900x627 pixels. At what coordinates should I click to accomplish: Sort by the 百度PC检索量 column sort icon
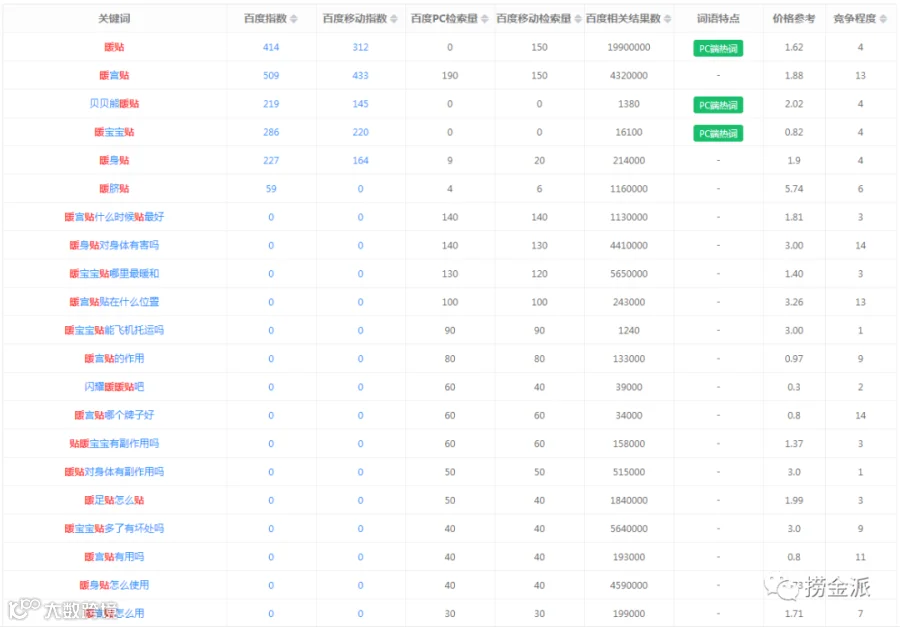point(484,19)
